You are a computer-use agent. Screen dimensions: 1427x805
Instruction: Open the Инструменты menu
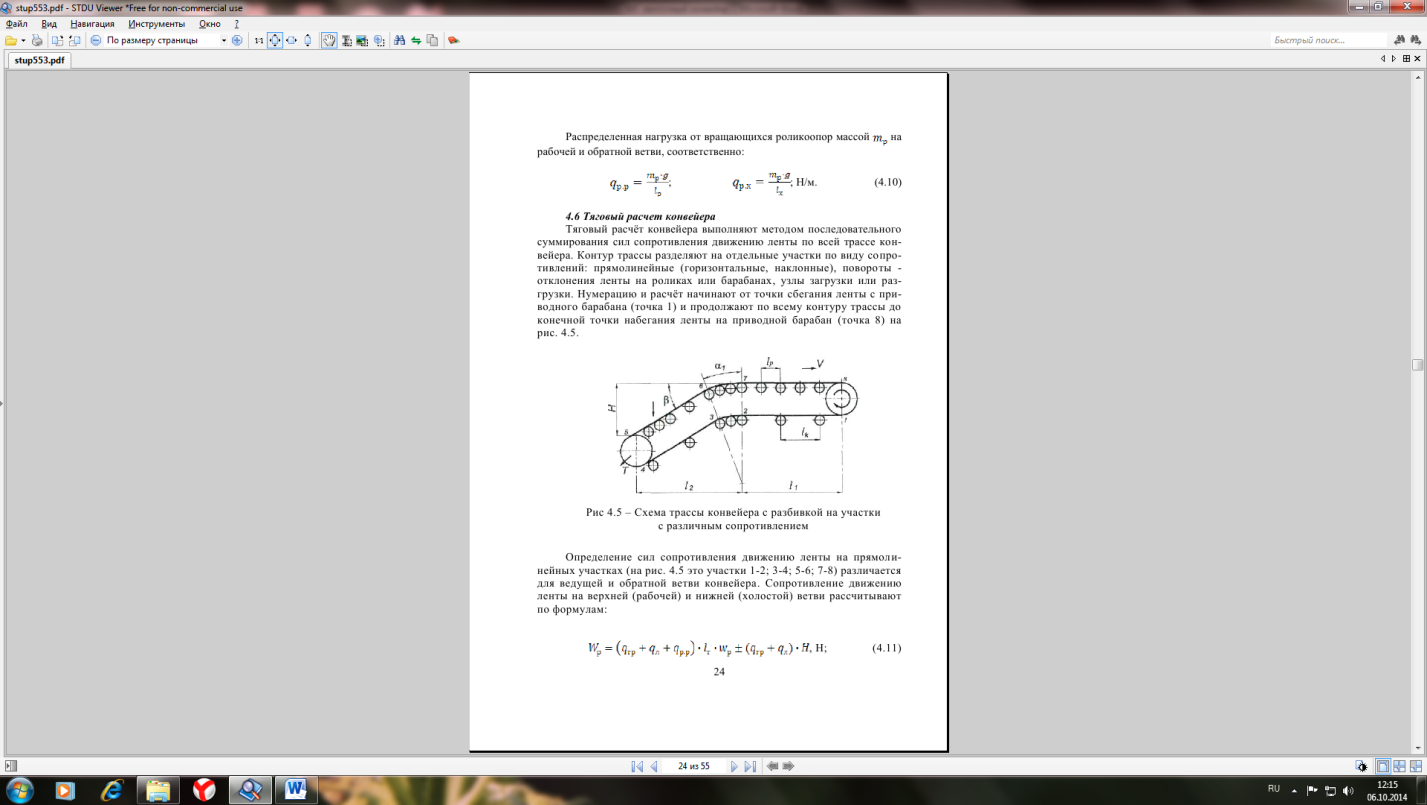click(x=157, y=23)
